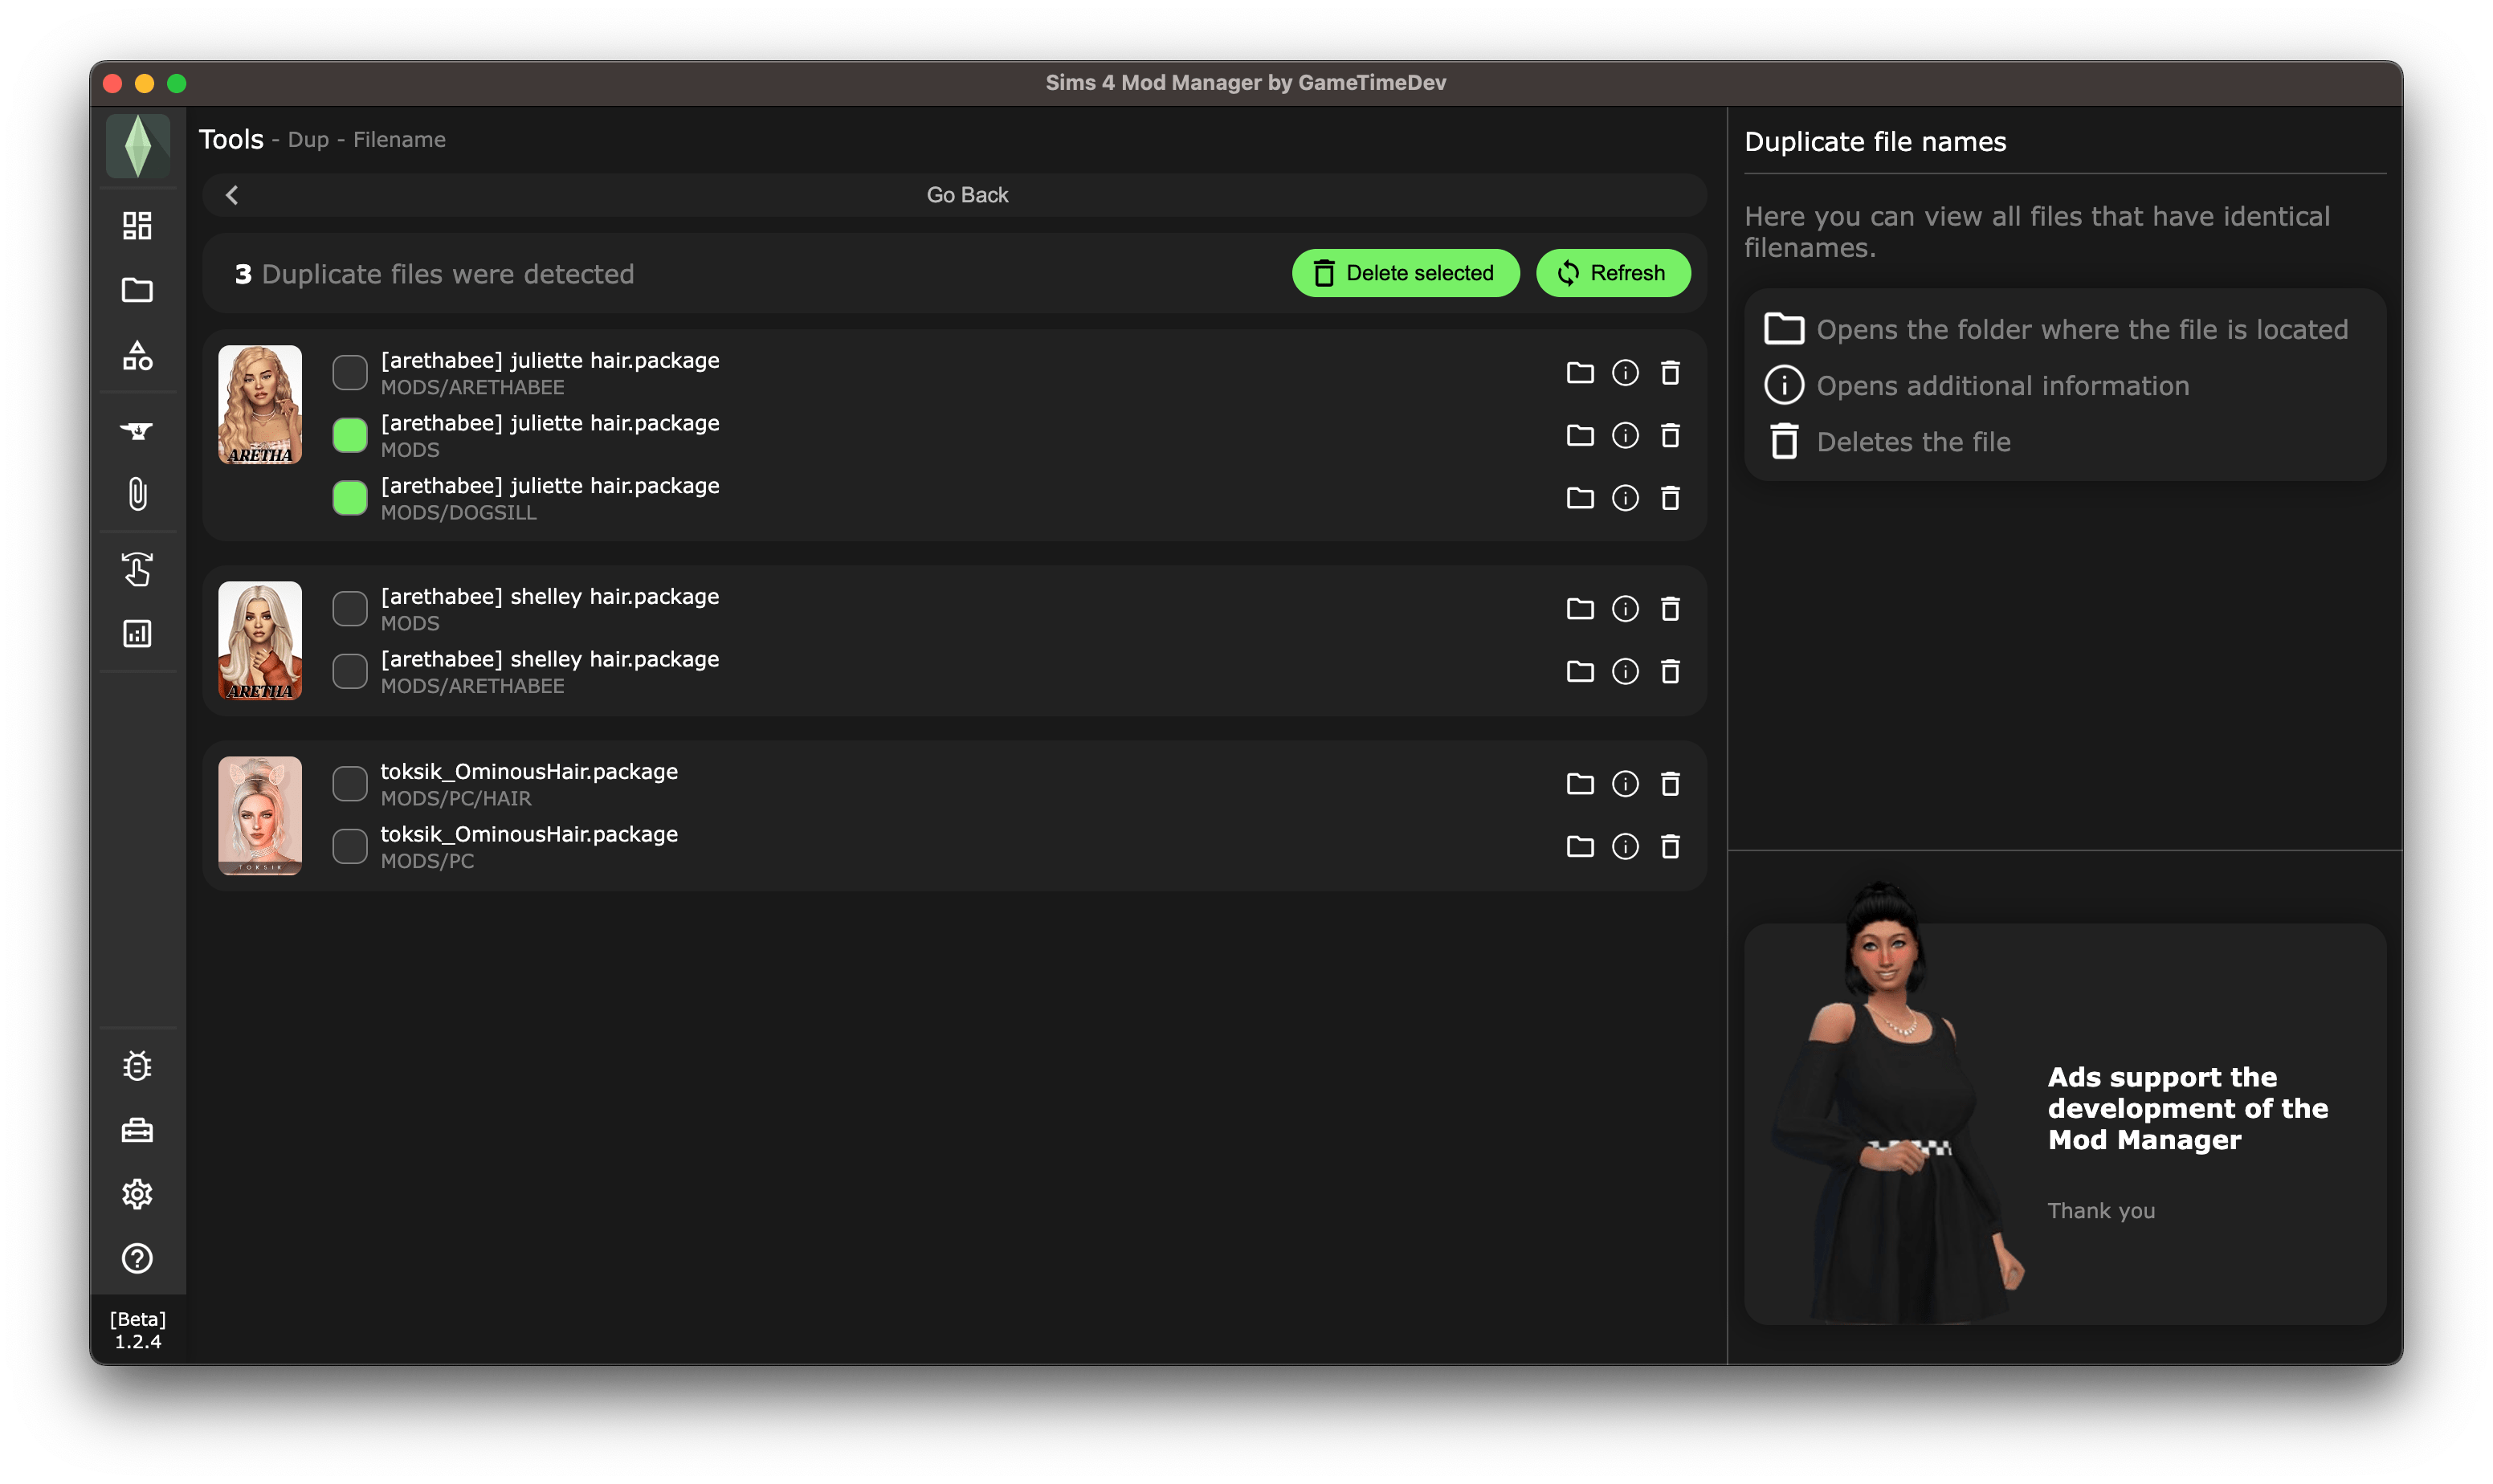Check shelley hair in MODS/ARETHABEE
This screenshot has width=2493, height=1484.
[349, 671]
